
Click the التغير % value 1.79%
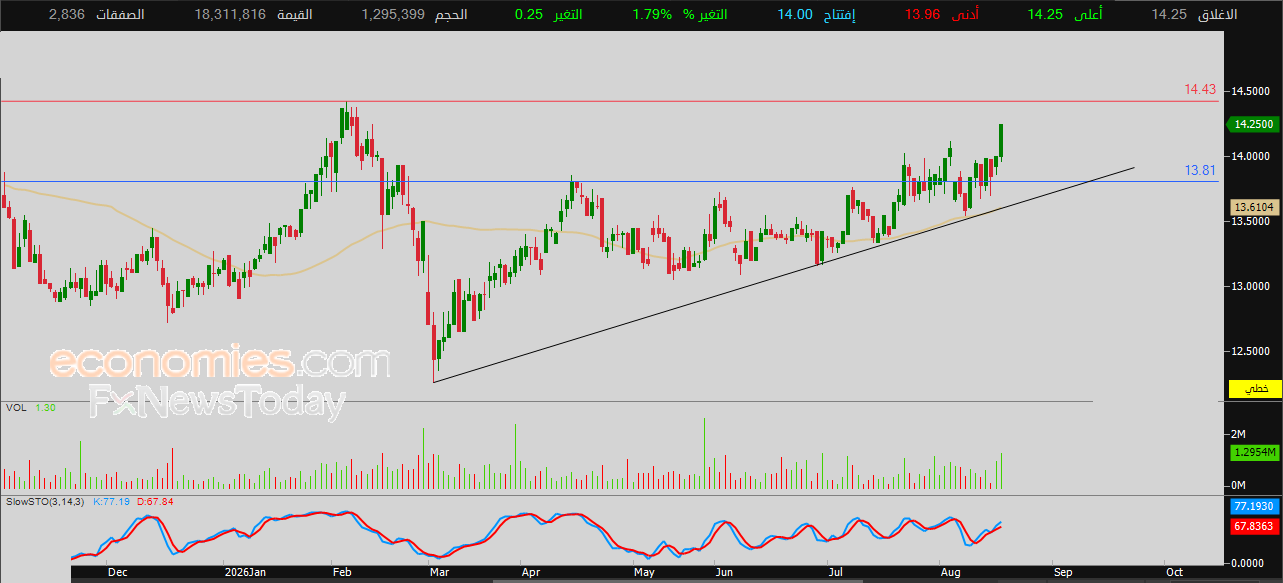[x=651, y=15]
